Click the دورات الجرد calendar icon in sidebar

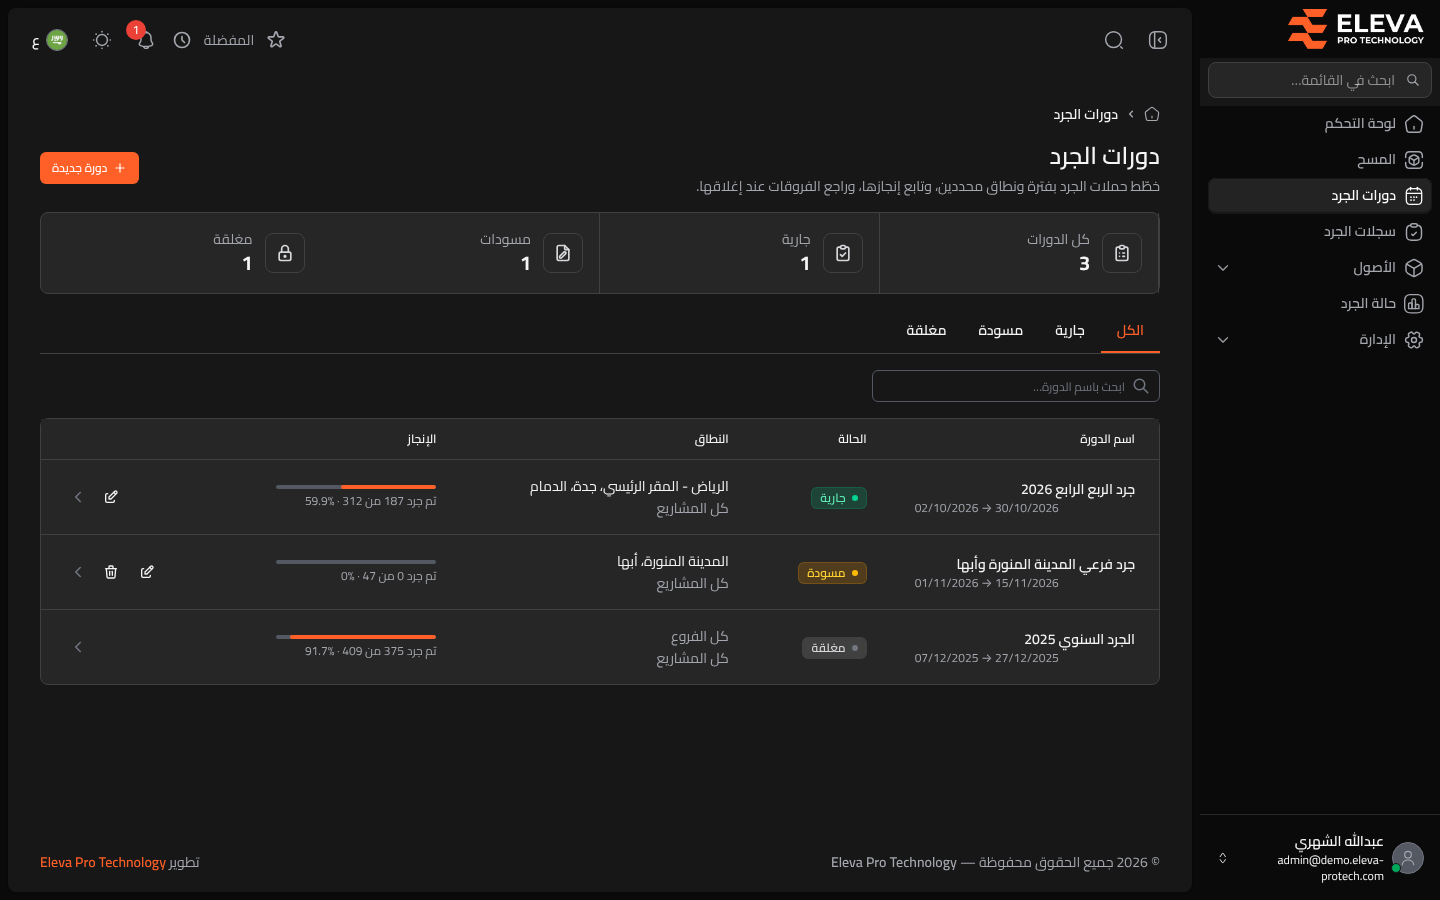point(1414,196)
